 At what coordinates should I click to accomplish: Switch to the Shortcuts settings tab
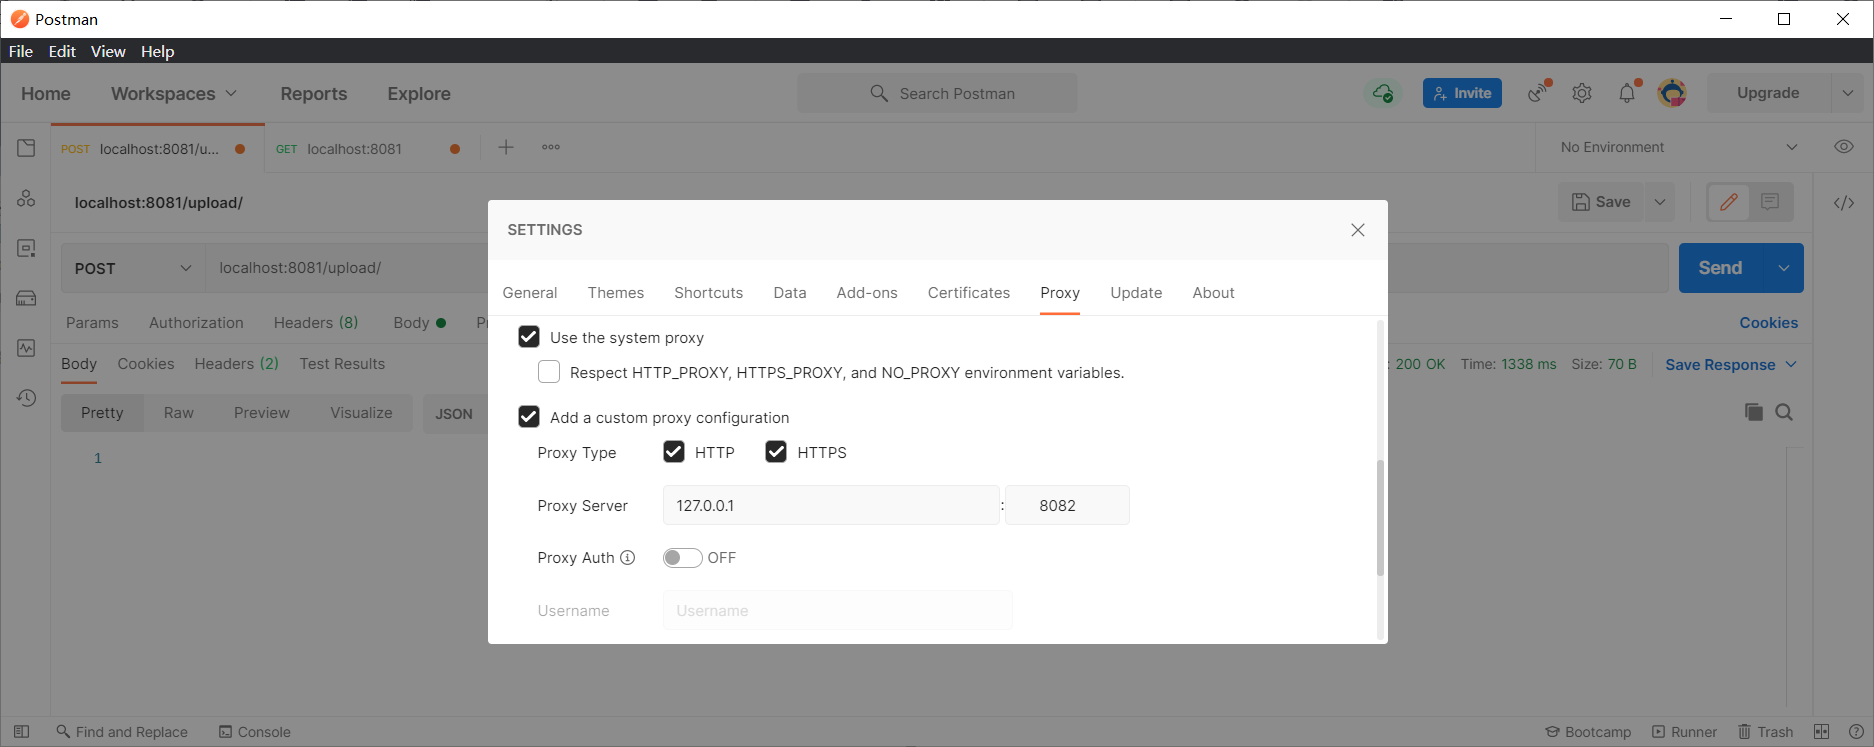tap(709, 293)
